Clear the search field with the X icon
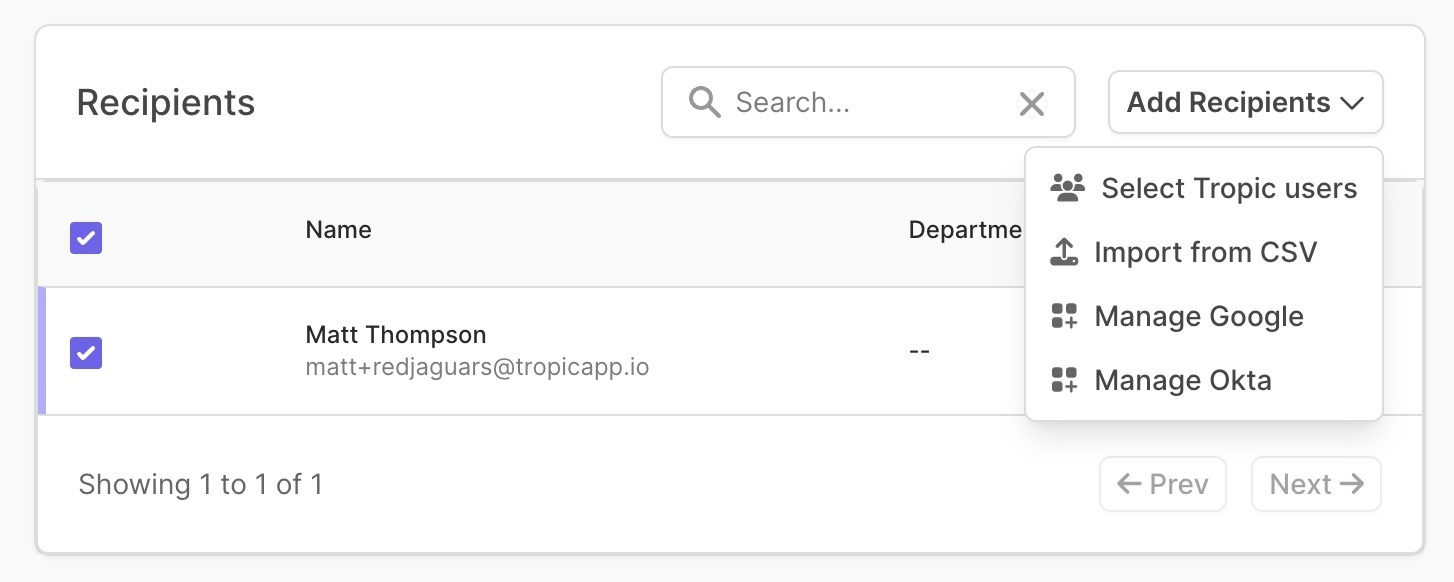Viewport: 1454px width, 582px height. pos(1031,103)
